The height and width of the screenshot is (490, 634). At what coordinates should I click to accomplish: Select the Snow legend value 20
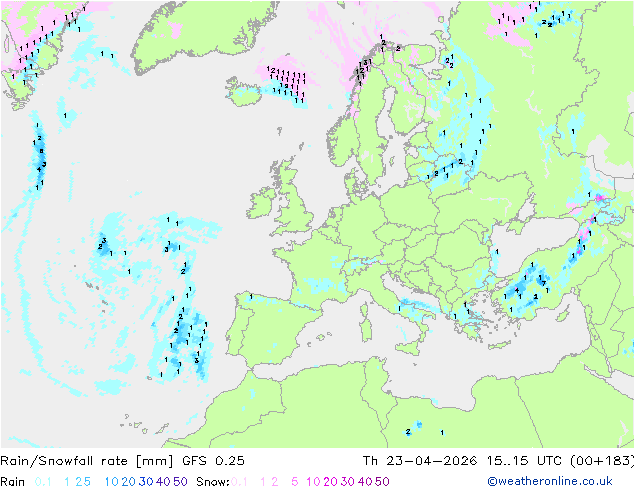(330, 482)
